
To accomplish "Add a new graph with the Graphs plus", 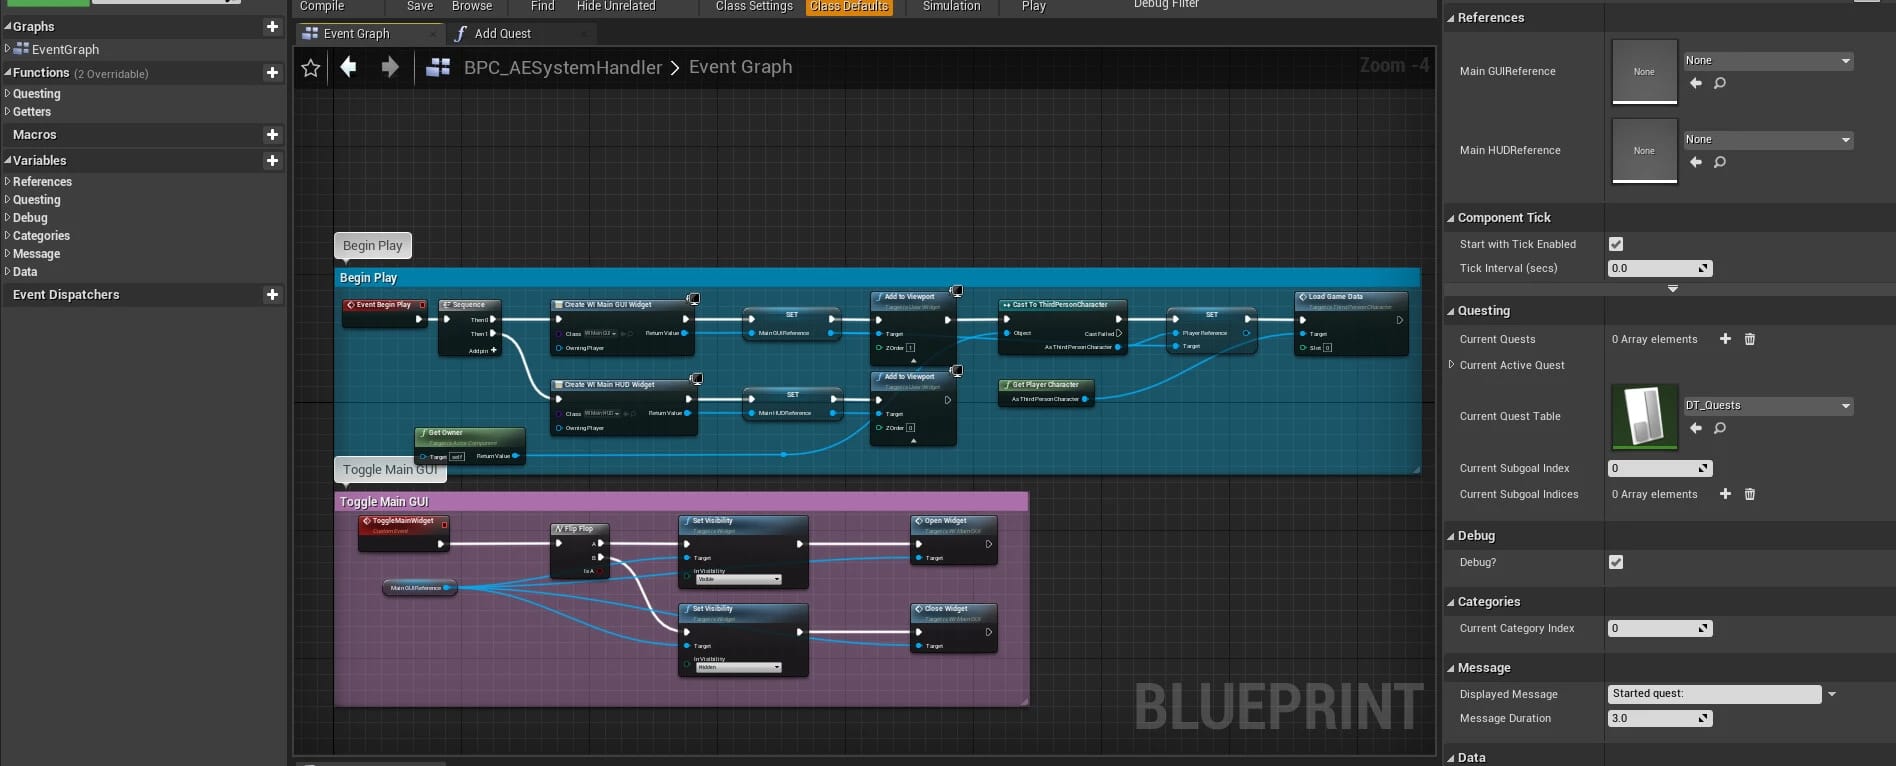I will coord(272,26).
